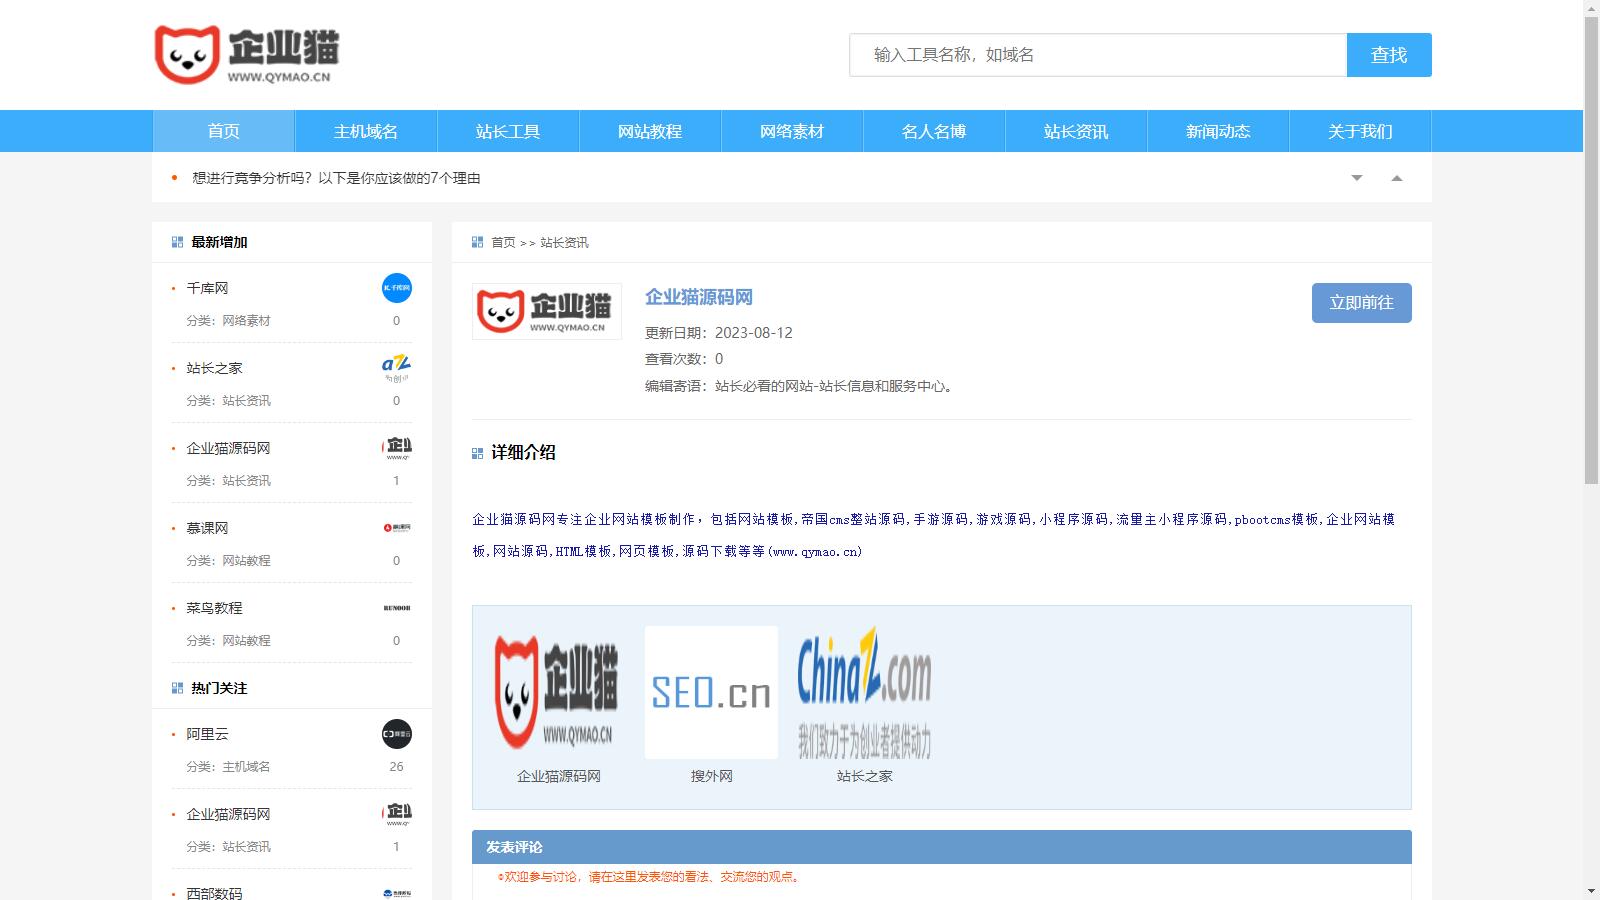Click the 首页 breadcrumb link
Image resolution: width=1600 pixels, height=900 pixels.
(x=503, y=243)
